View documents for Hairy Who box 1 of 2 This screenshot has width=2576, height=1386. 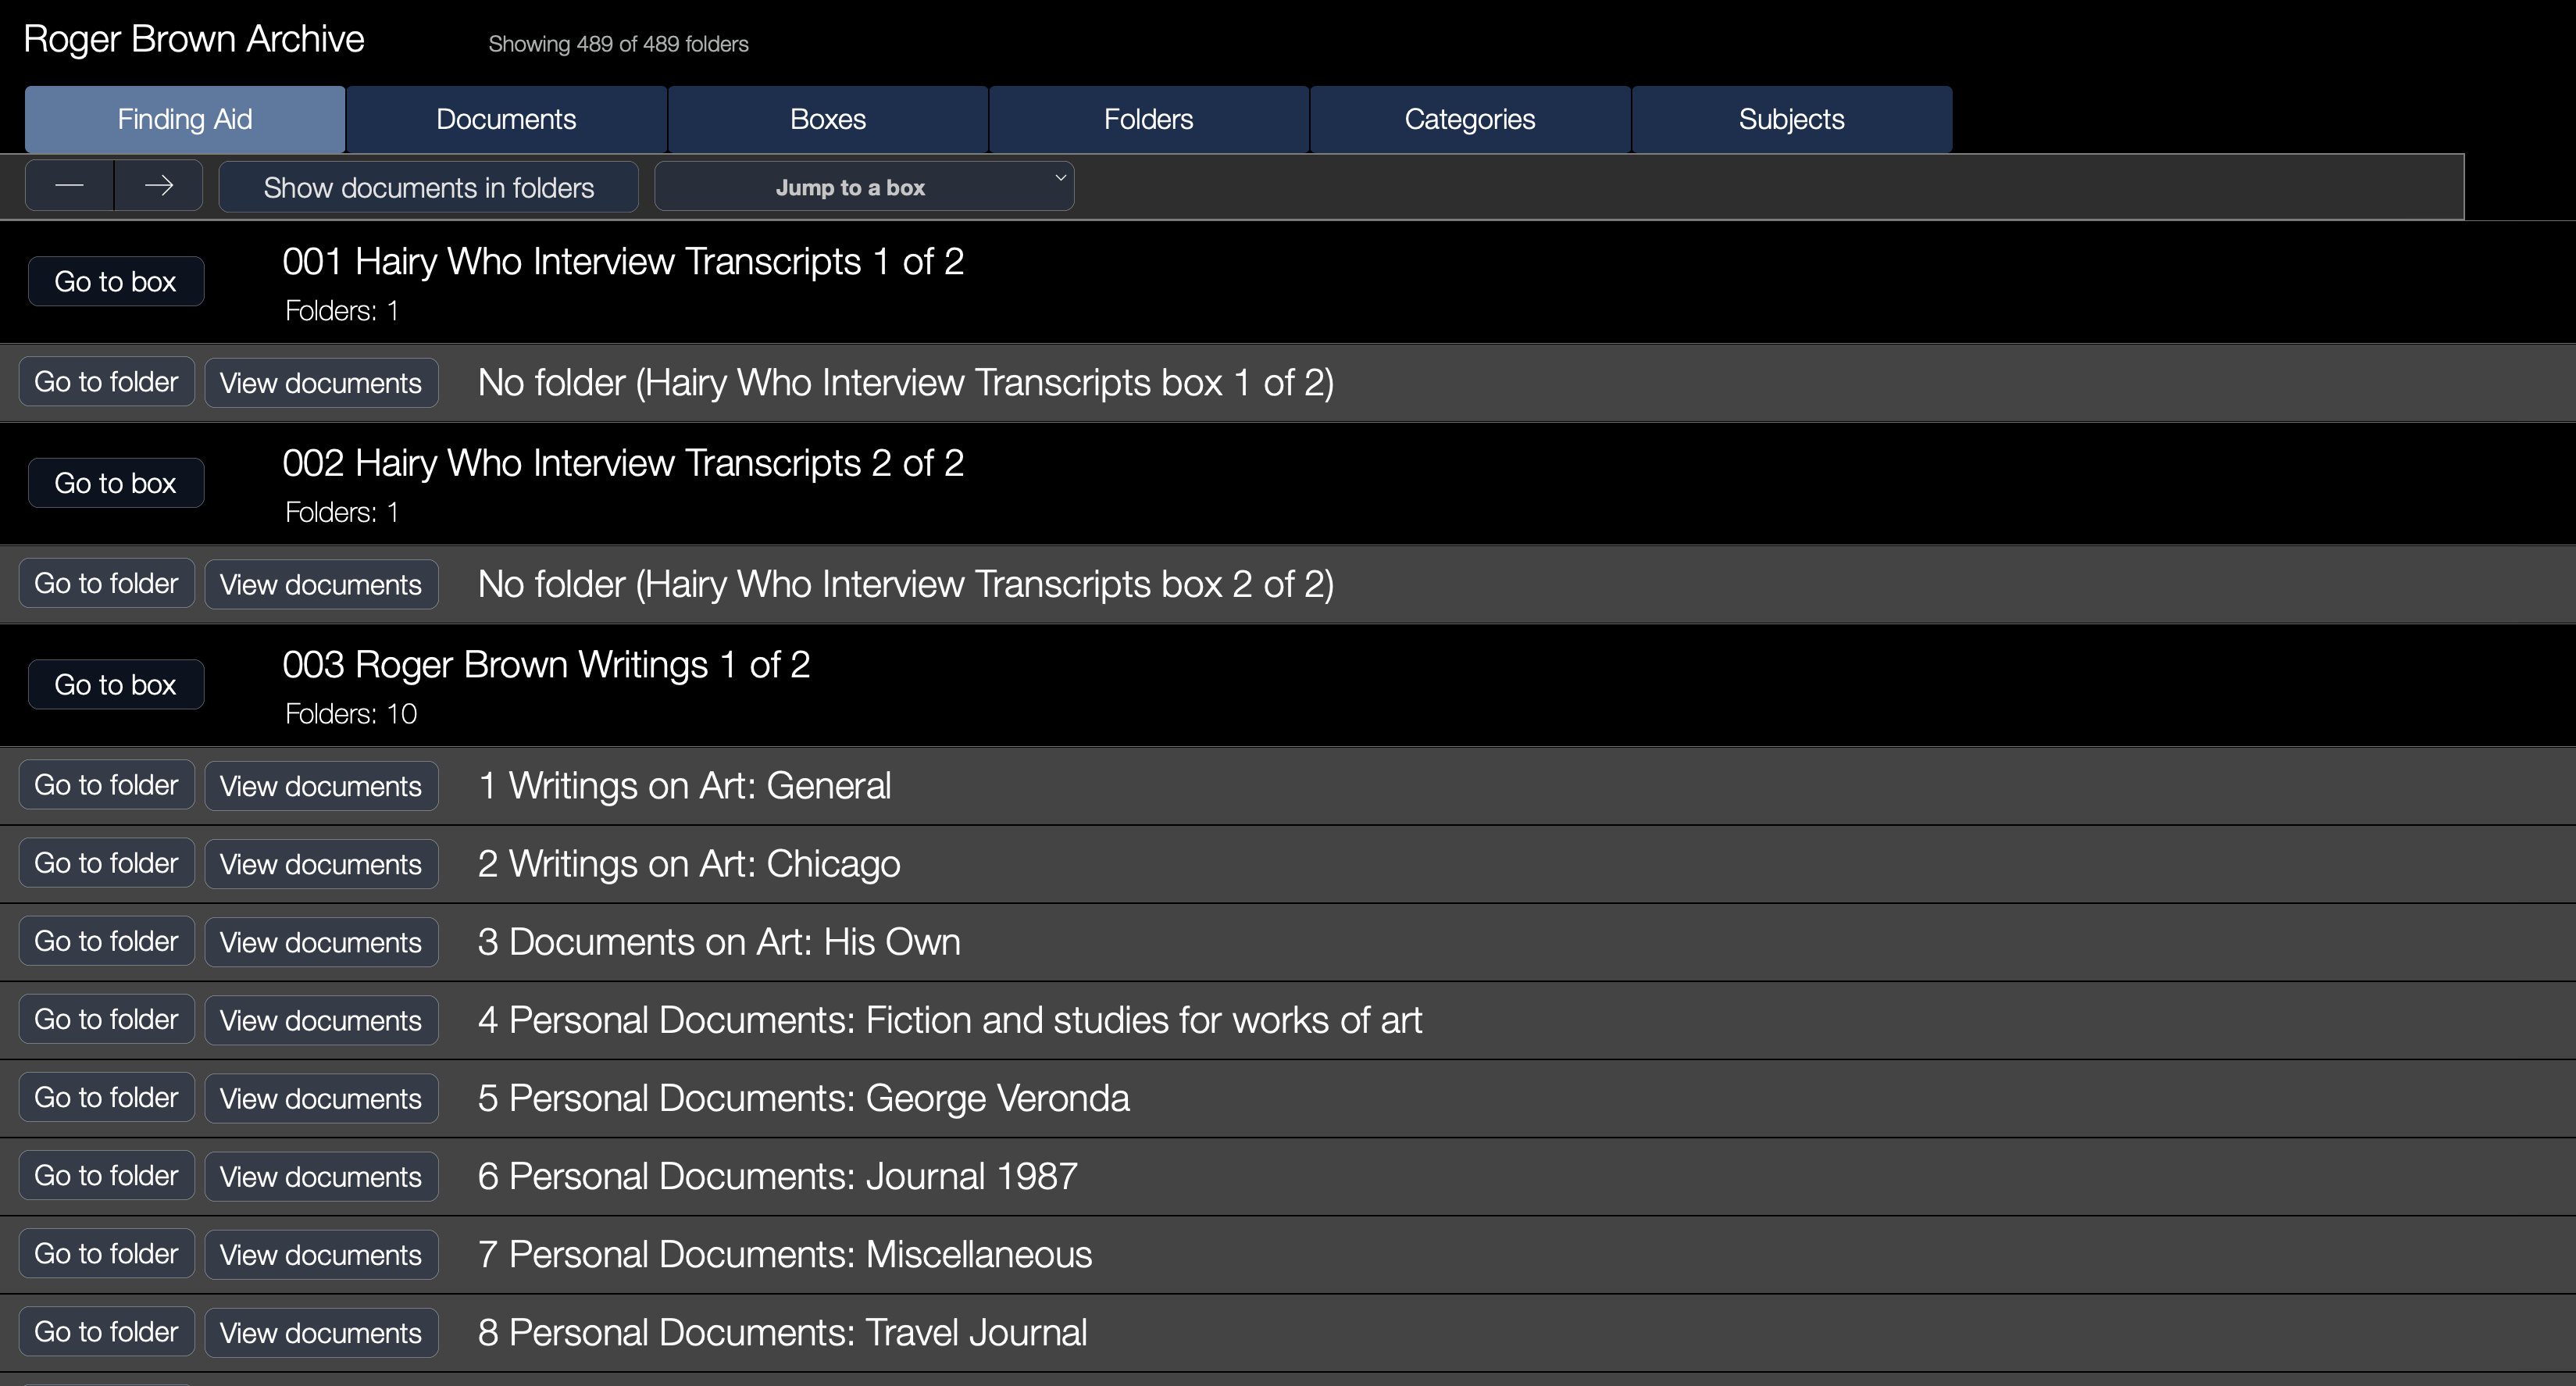pos(321,383)
